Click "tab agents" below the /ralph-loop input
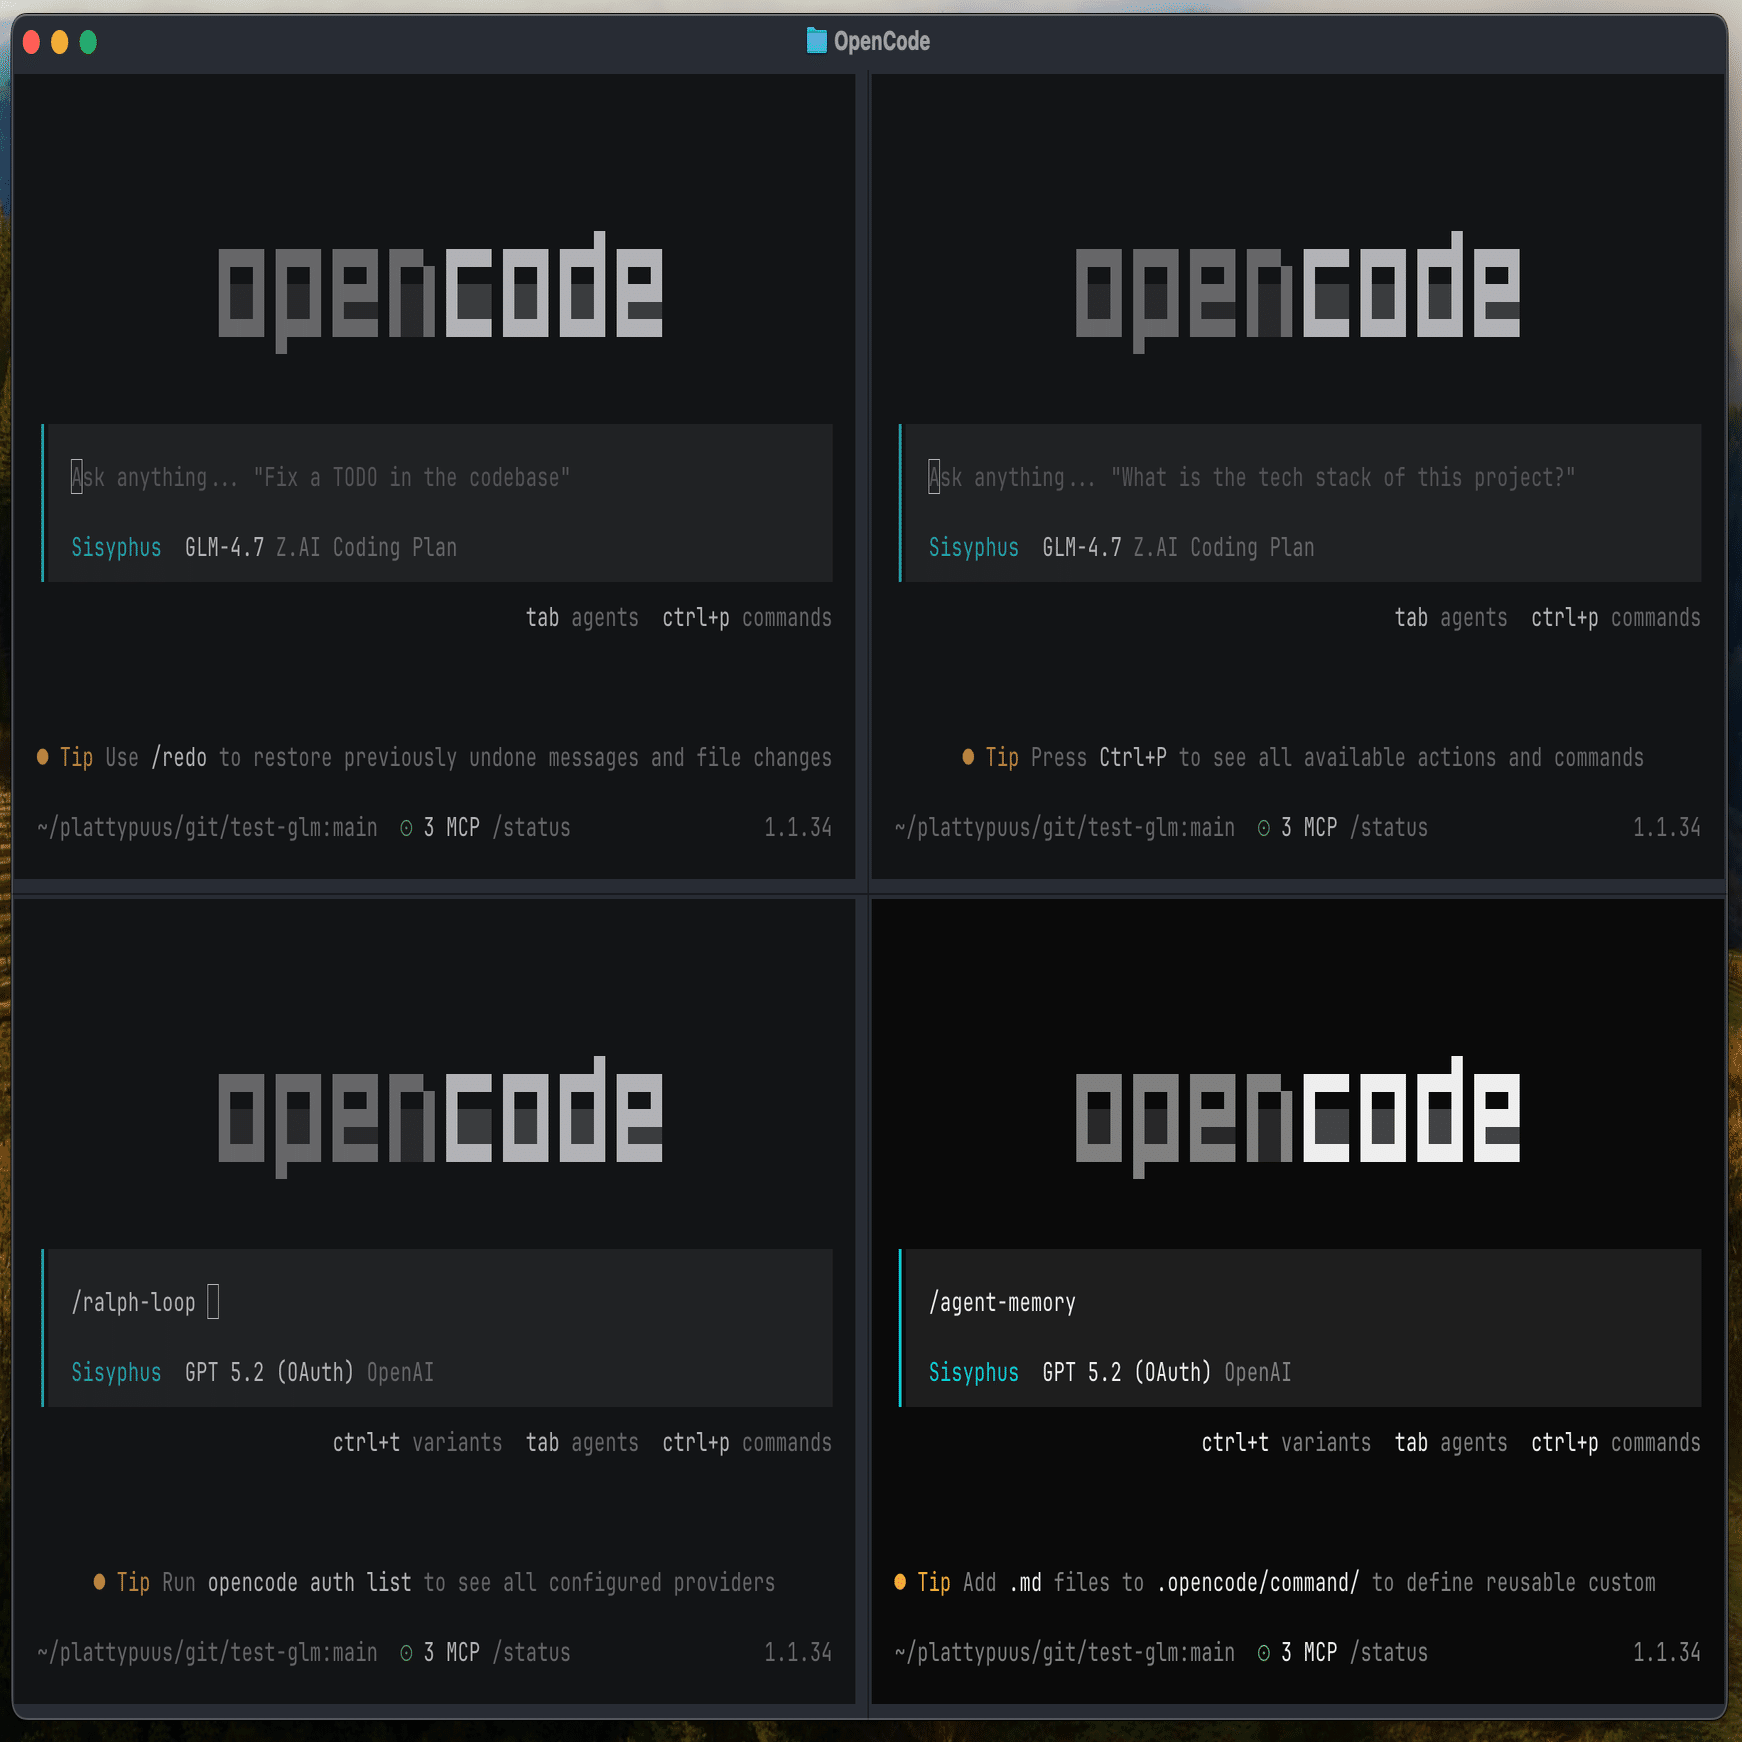This screenshot has height=1742, width=1742. point(583,1443)
